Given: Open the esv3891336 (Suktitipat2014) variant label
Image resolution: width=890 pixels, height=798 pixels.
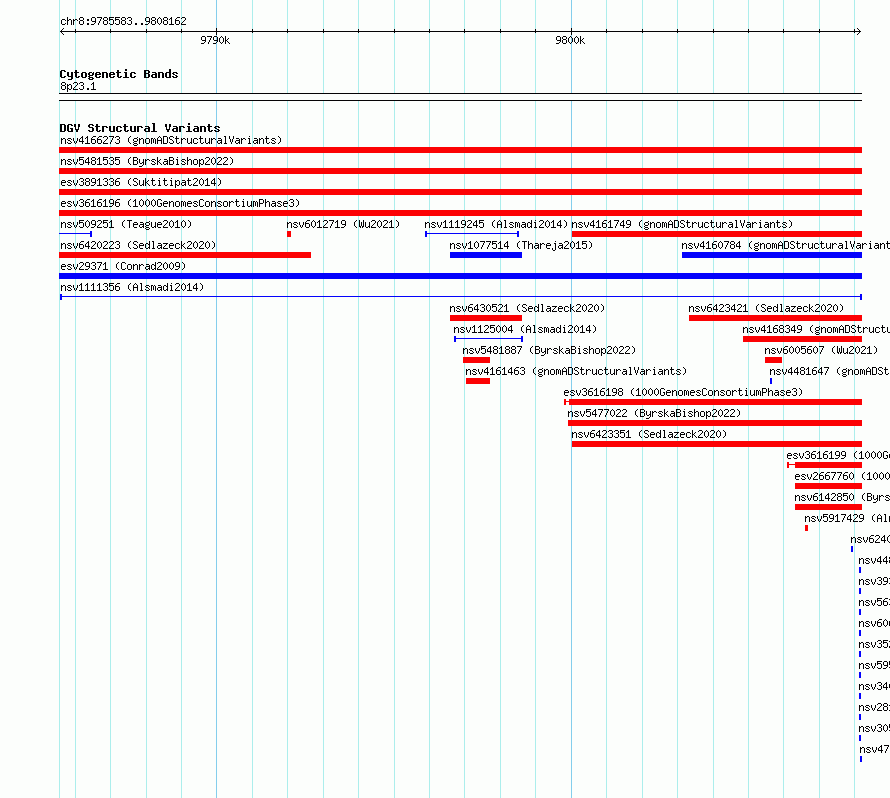Looking at the screenshot, I should 141,182.
